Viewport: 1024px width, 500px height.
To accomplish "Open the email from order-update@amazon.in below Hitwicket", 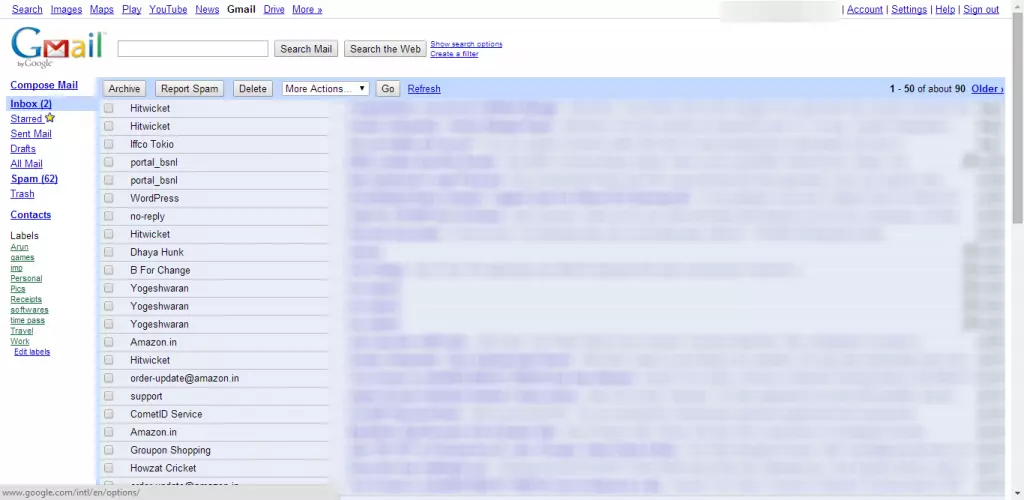I will click(x=184, y=378).
